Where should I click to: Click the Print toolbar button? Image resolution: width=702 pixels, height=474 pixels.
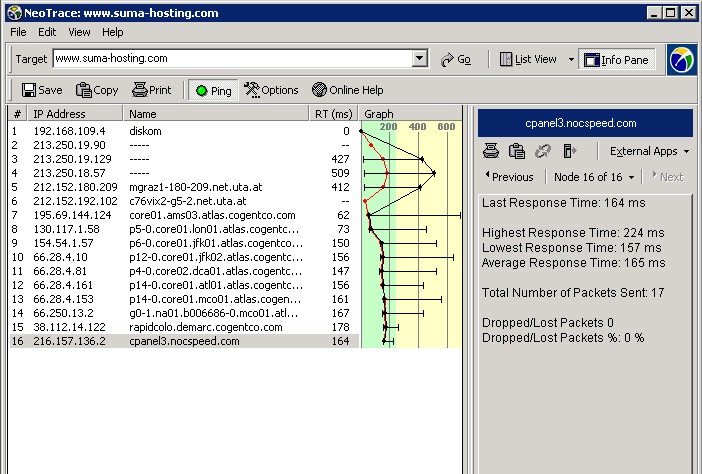coord(152,90)
